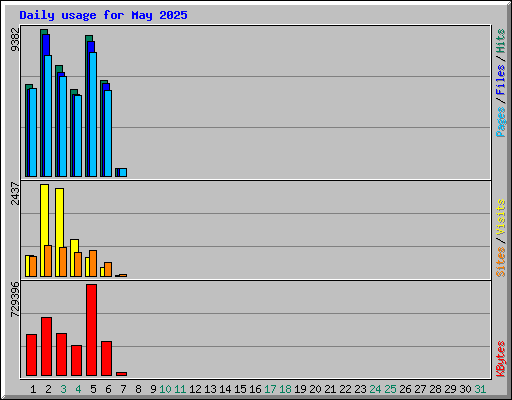
Task: Click the green Hits legend label
Action: coord(500,41)
